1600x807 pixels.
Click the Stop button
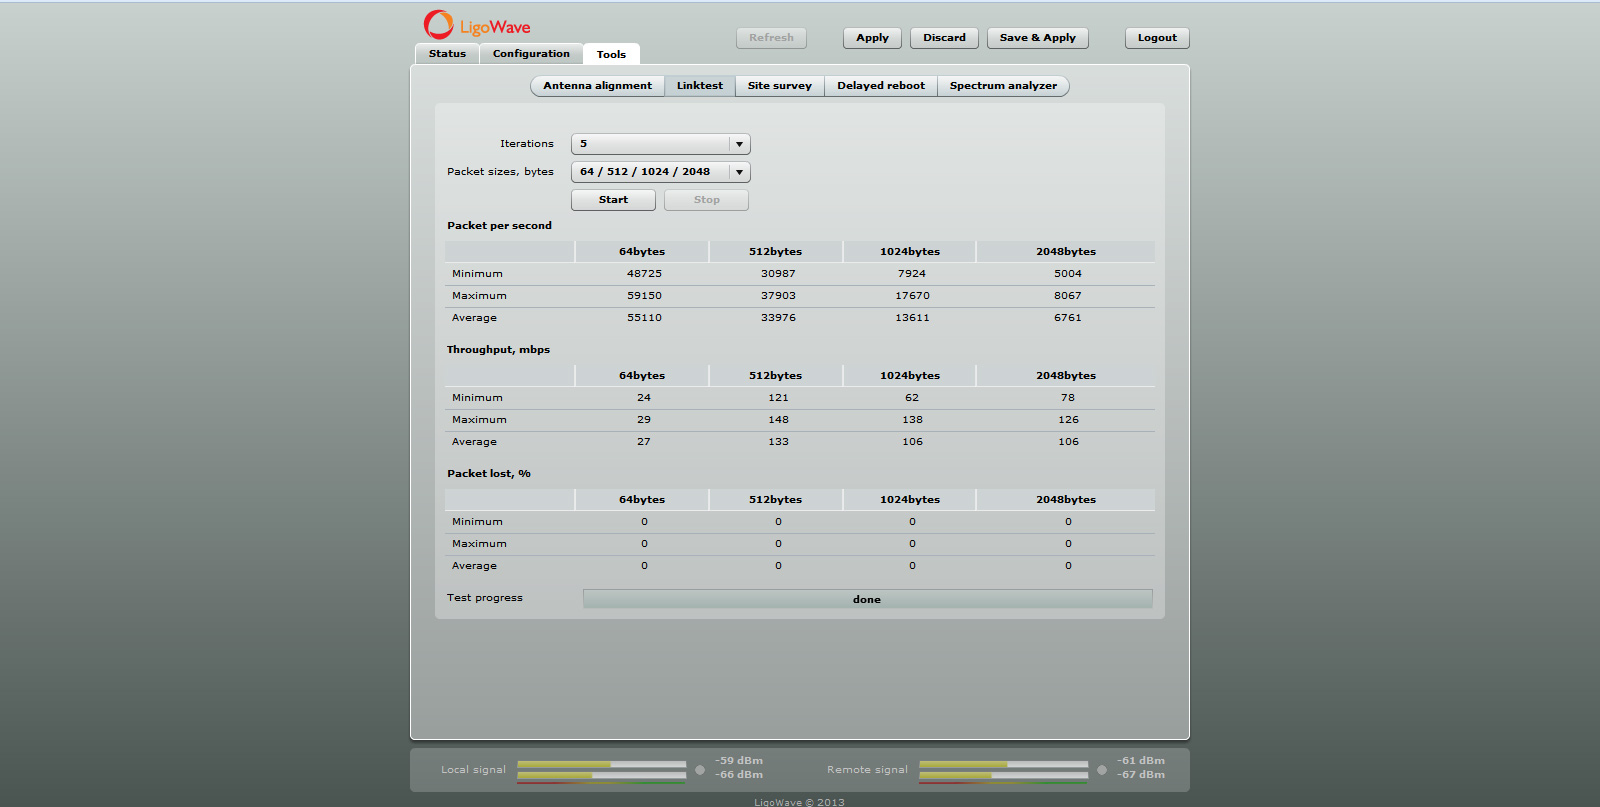click(x=706, y=200)
